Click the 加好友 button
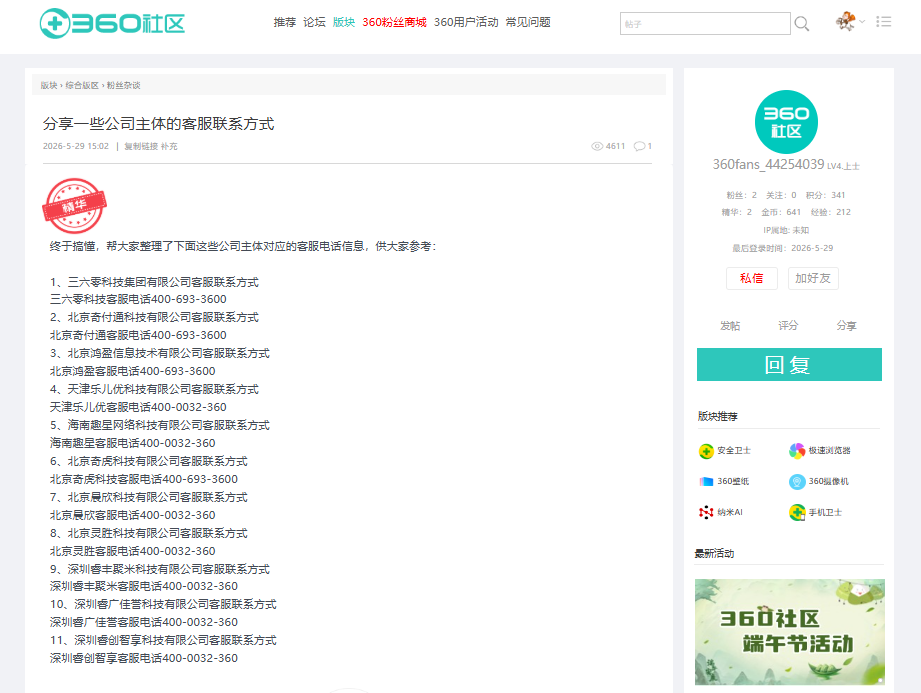This screenshot has height=693, width=921. [813, 278]
